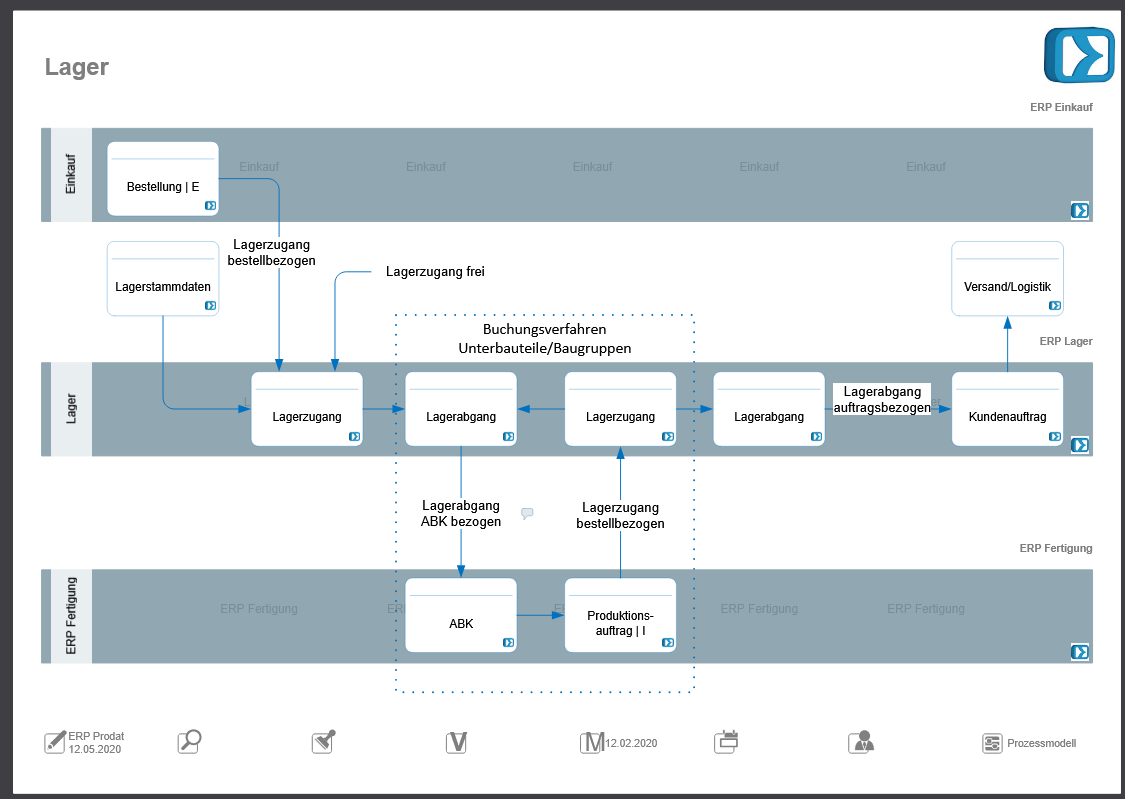1125x799 pixels.
Task: Click the blue logo in top-right corner
Action: coord(1079,54)
